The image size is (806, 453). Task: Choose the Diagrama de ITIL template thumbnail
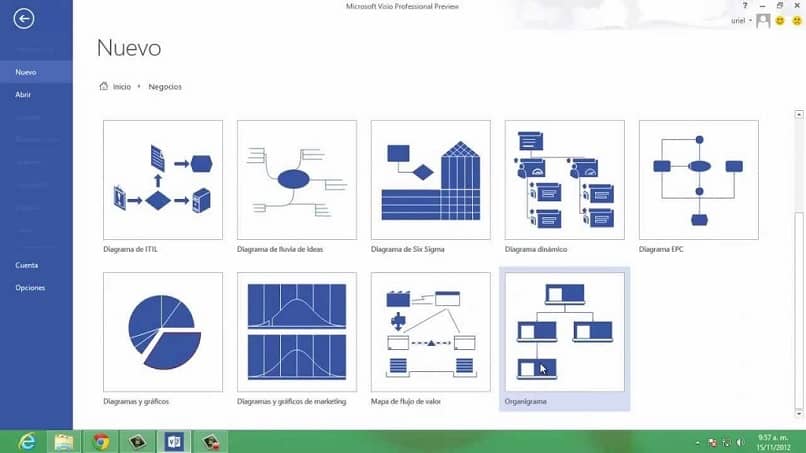pyautogui.click(x=163, y=180)
